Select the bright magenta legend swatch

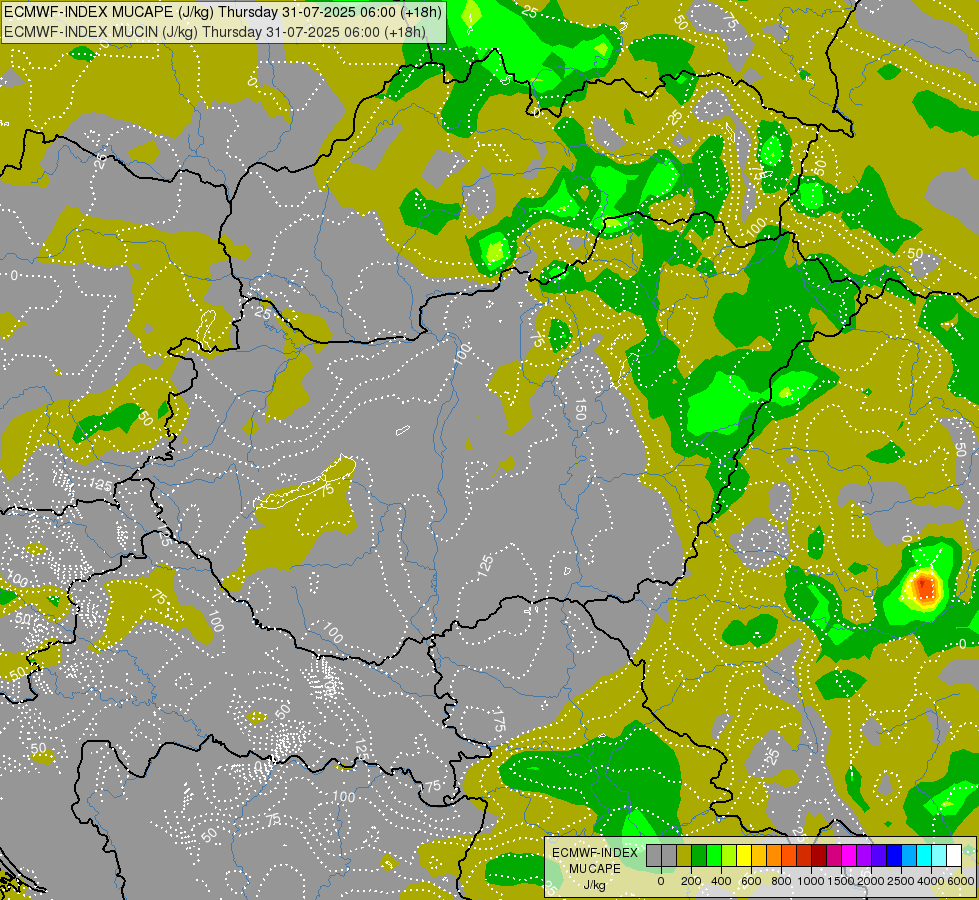(849, 855)
